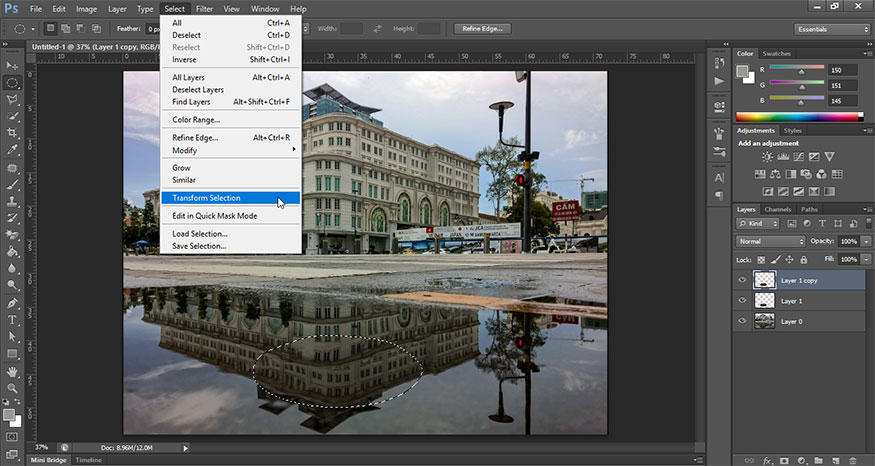Toggle lock position
Viewport: 875px width, 466px height.
coord(789,260)
